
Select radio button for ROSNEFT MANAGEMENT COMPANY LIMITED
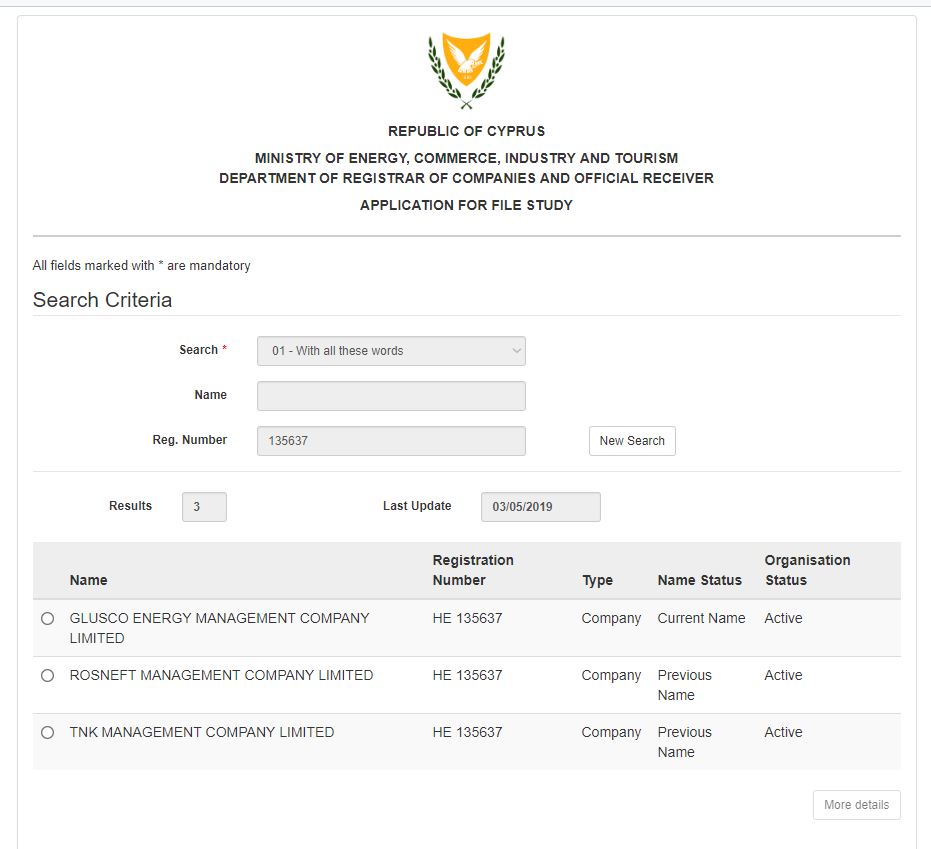[x=48, y=676]
